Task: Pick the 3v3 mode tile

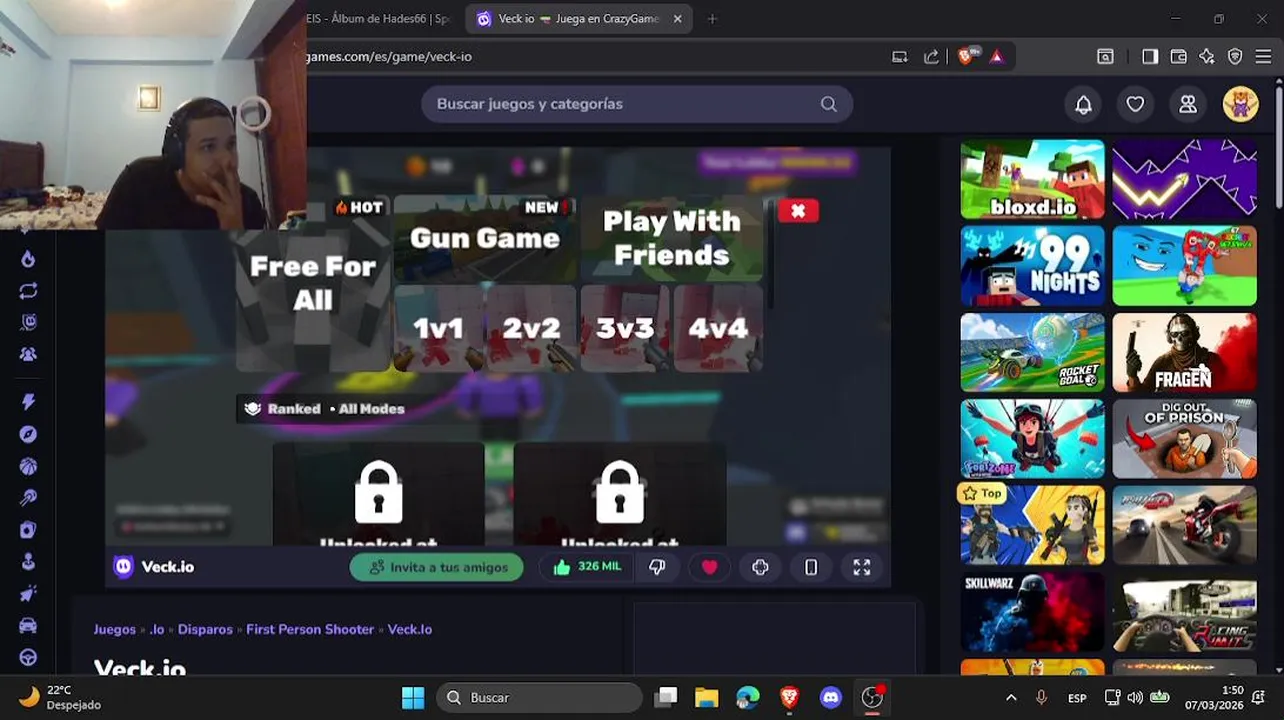Action: click(625, 328)
